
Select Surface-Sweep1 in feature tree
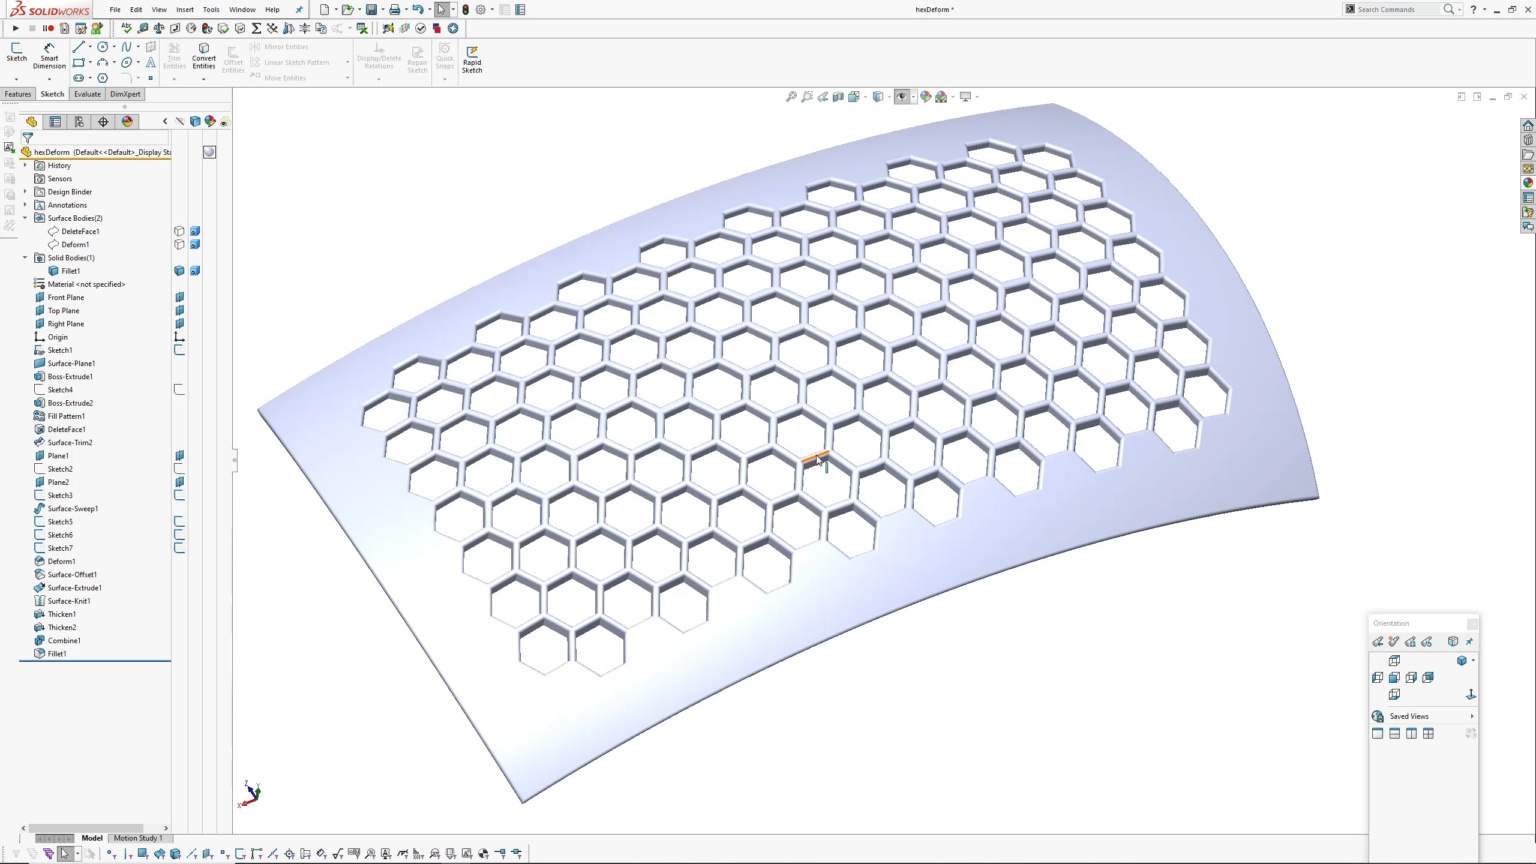tap(72, 508)
